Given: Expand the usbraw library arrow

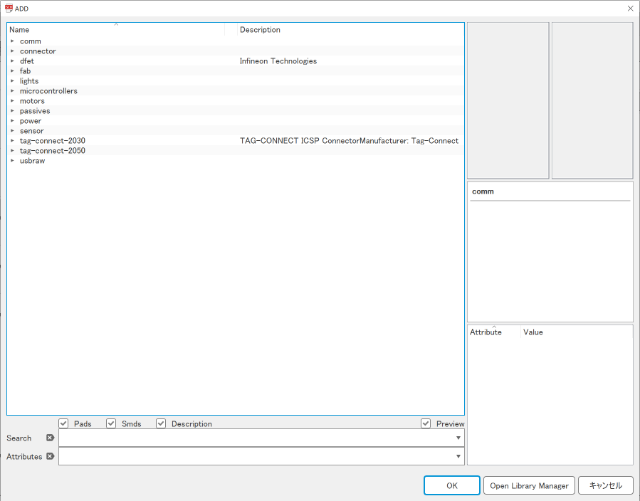Looking at the screenshot, I should [x=12, y=160].
